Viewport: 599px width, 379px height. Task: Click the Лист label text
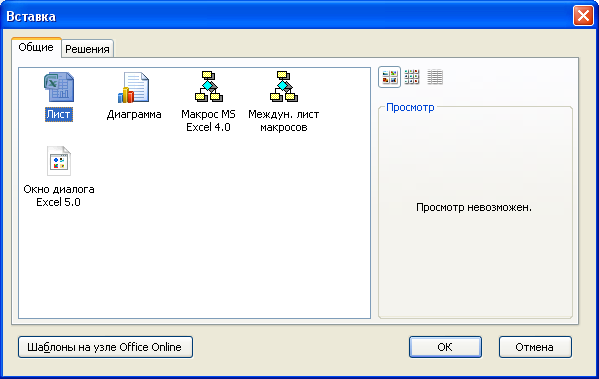coord(59,114)
